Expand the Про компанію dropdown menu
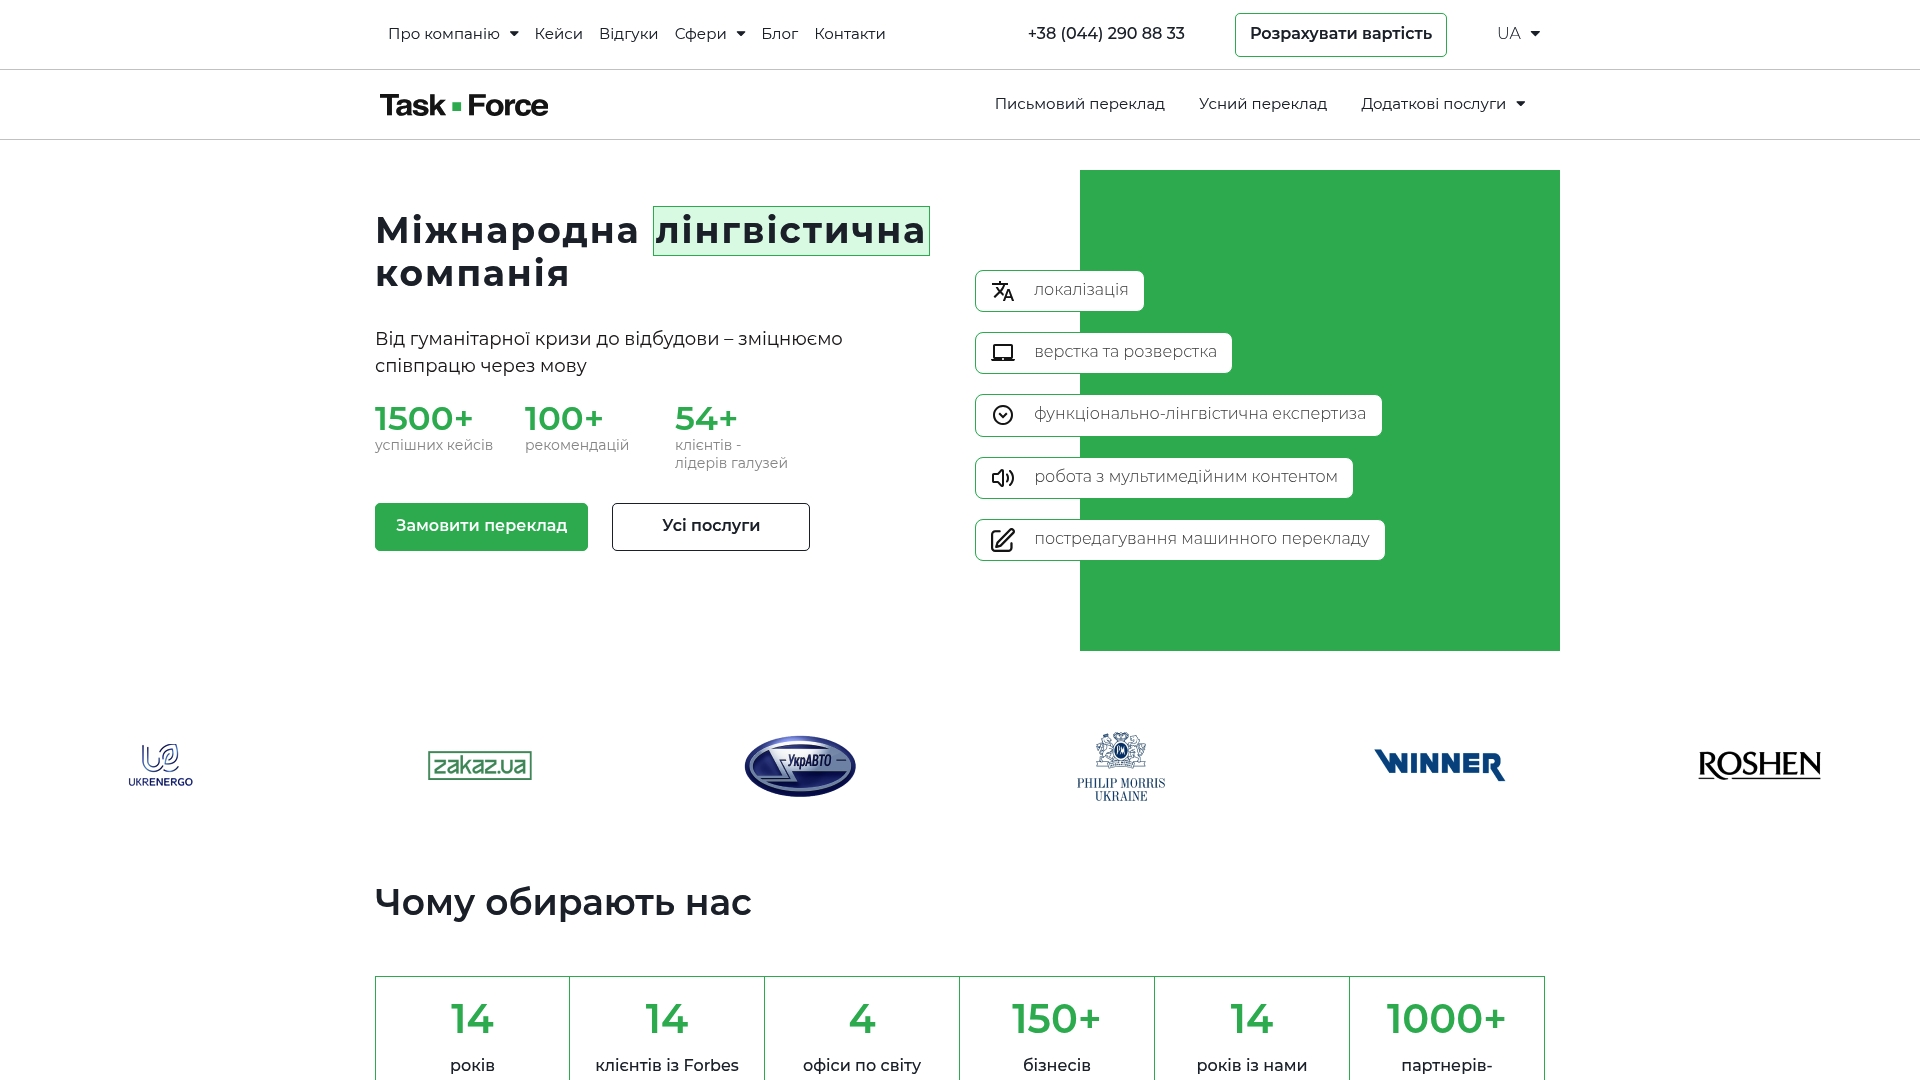The width and height of the screenshot is (1920, 1080). click(x=453, y=34)
